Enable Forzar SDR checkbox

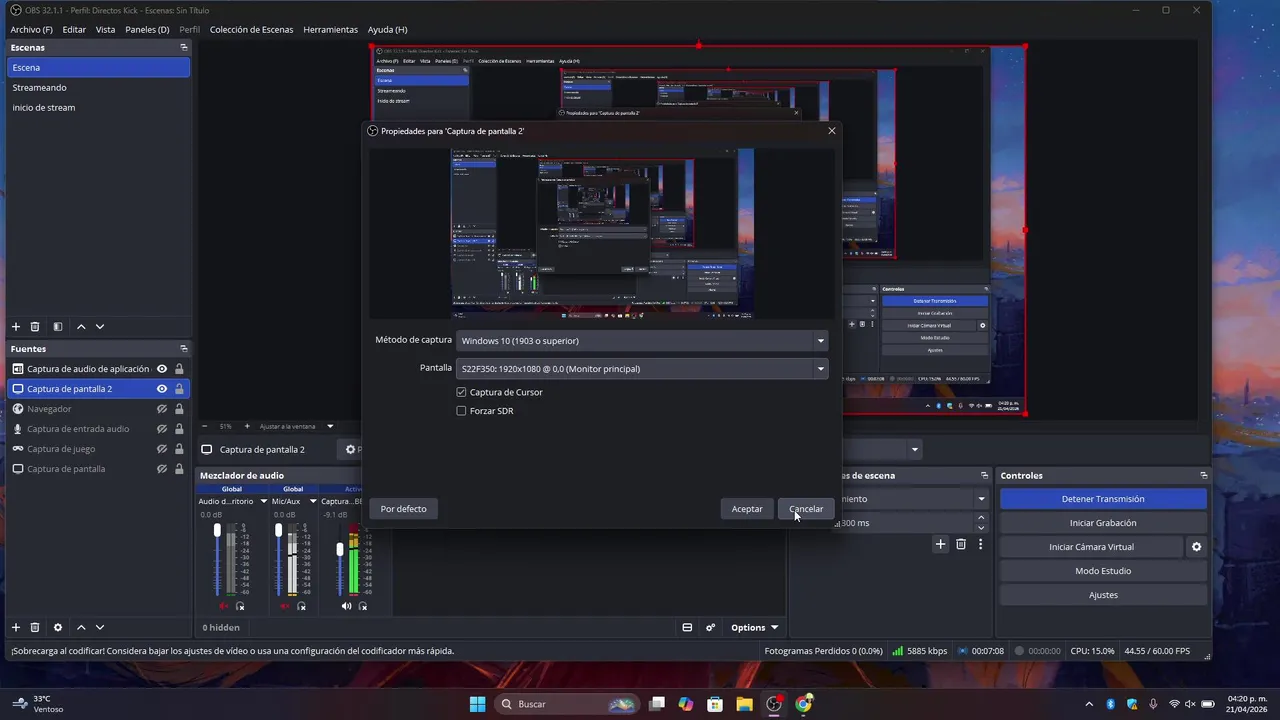(461, 411)
